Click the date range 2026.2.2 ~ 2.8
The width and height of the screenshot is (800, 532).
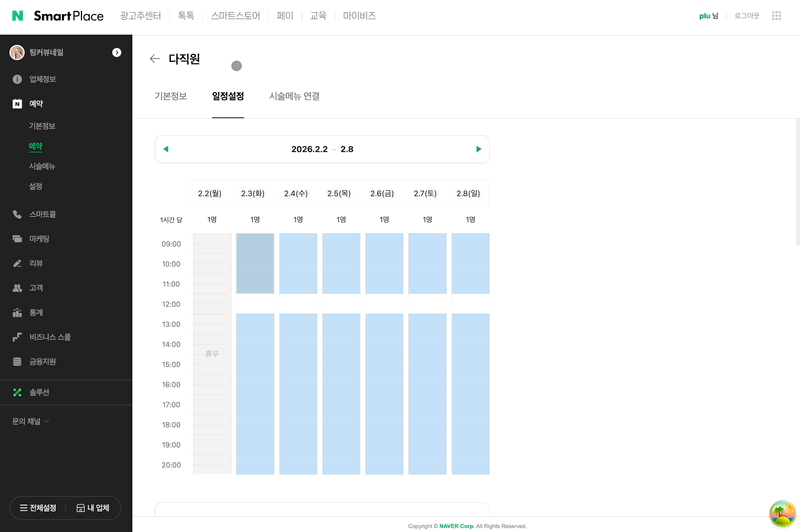[322, 149]
